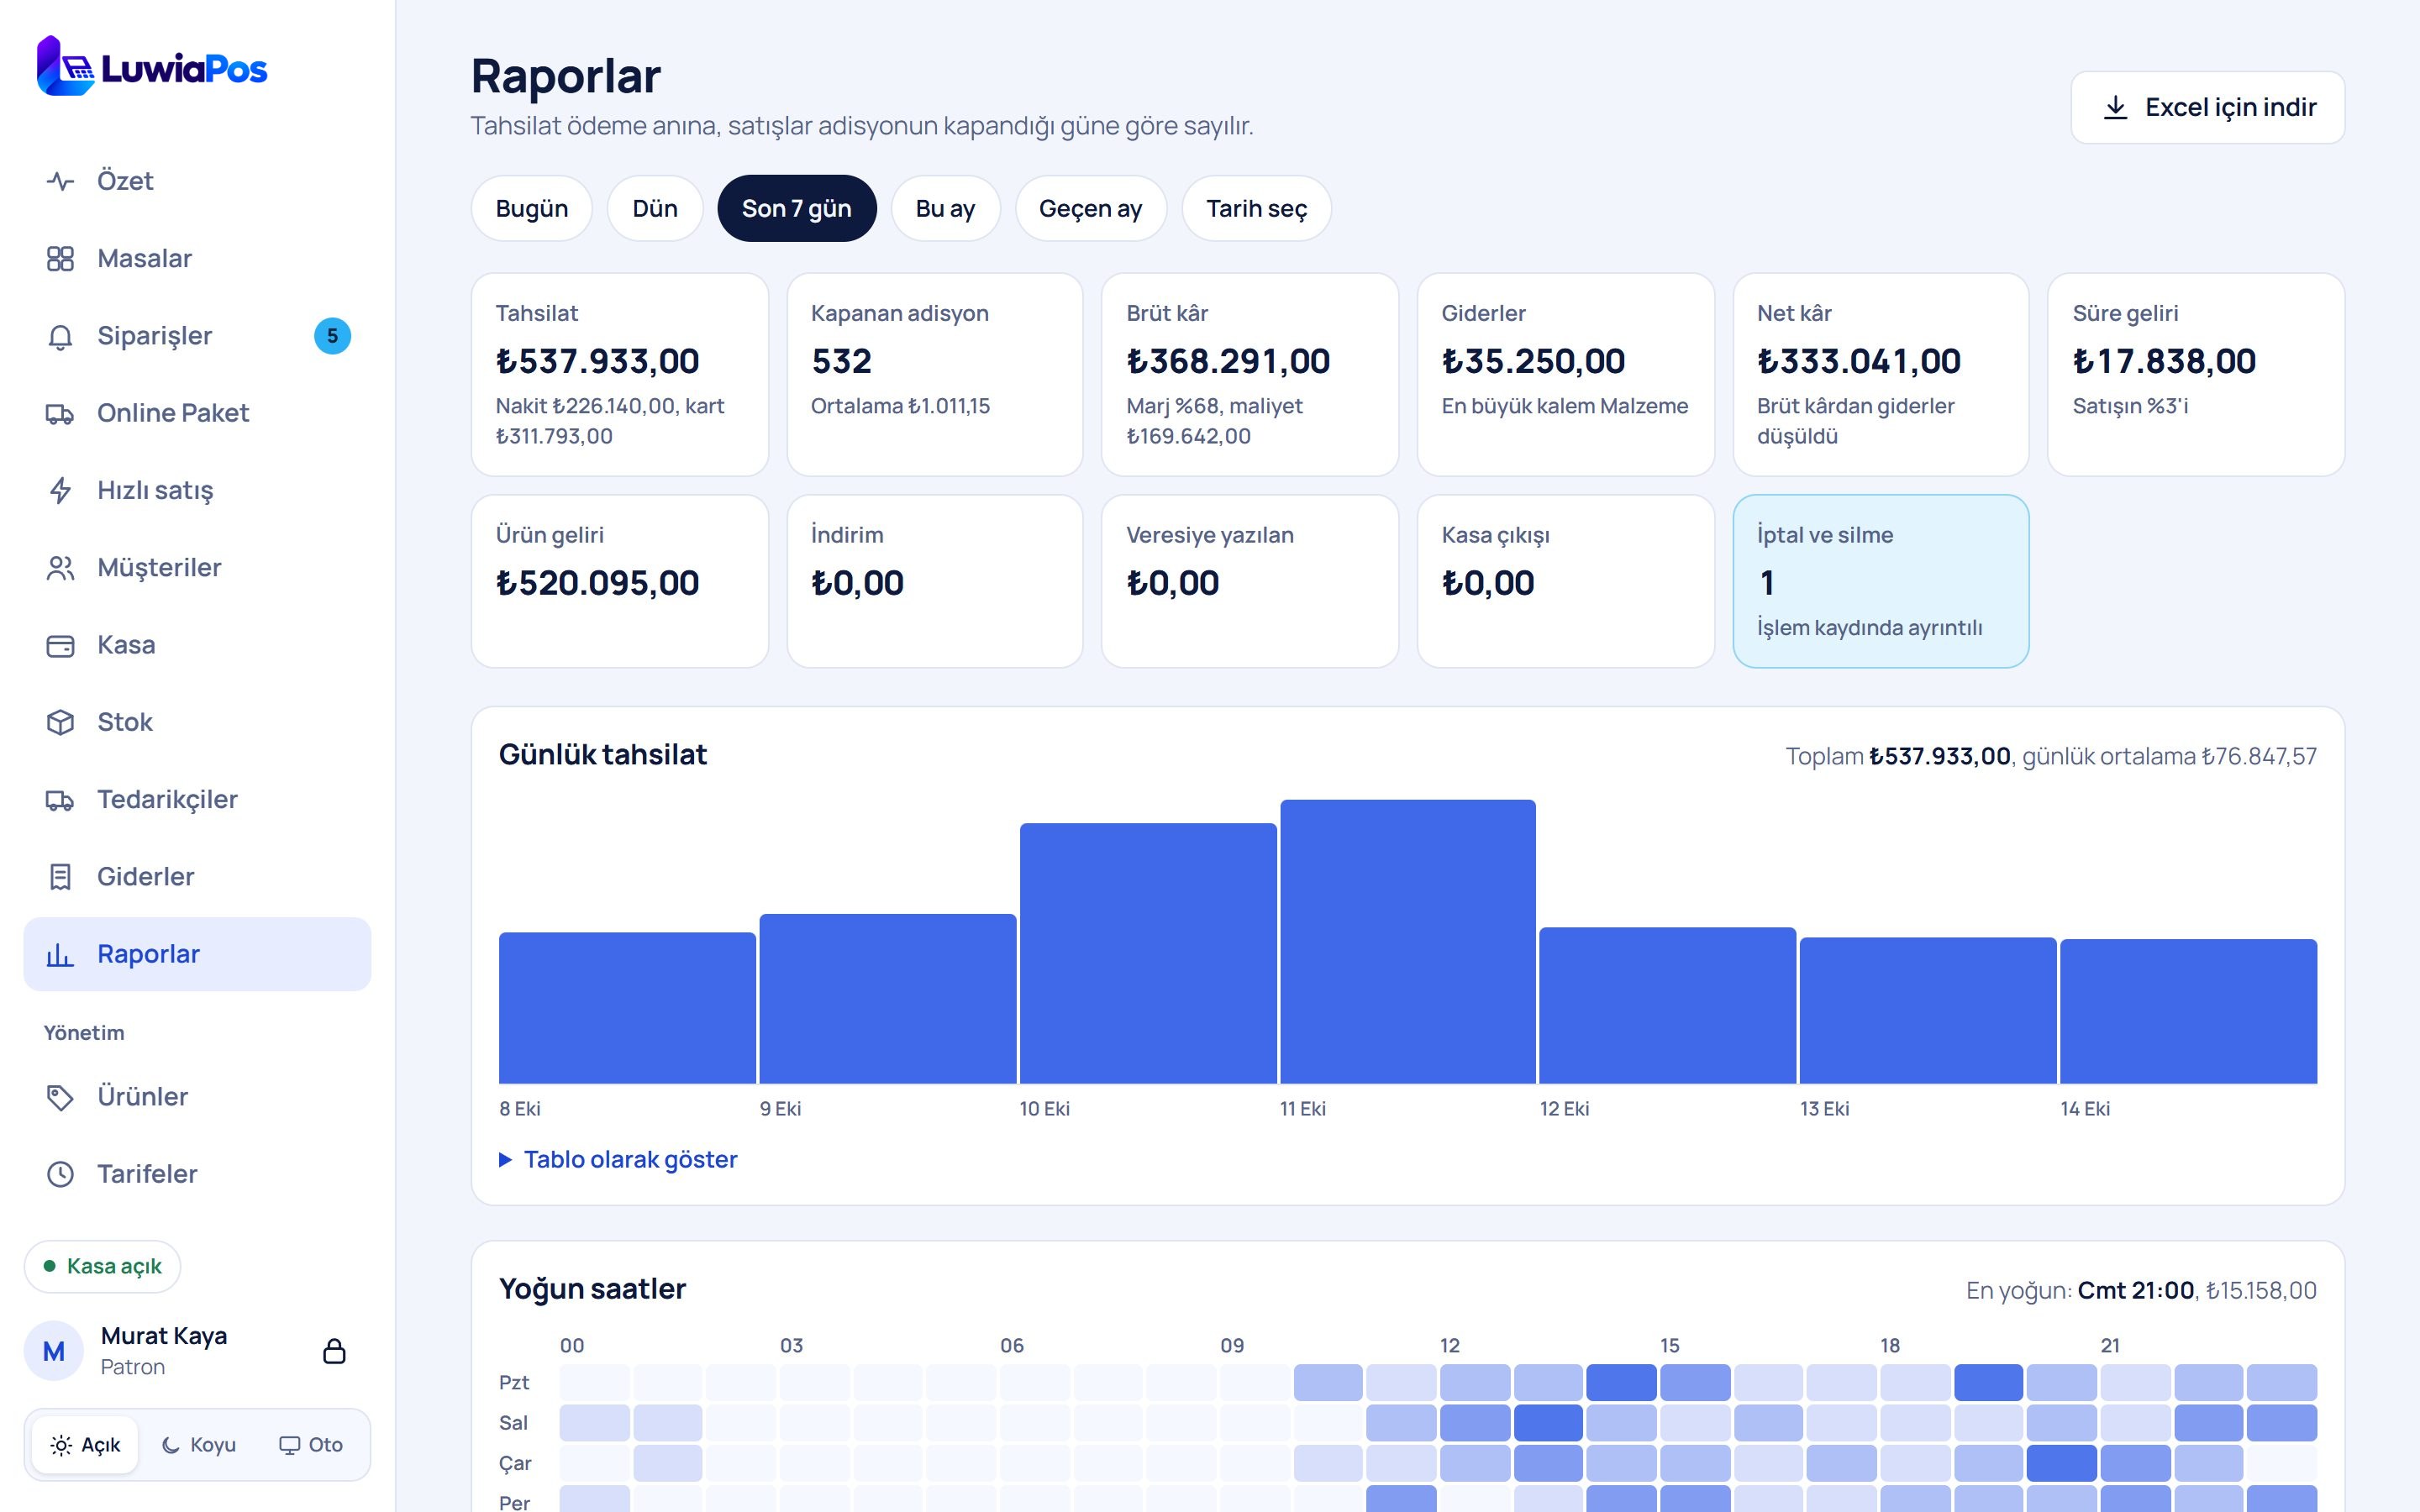Select the Bu ay filter

(x=945, y=208)
